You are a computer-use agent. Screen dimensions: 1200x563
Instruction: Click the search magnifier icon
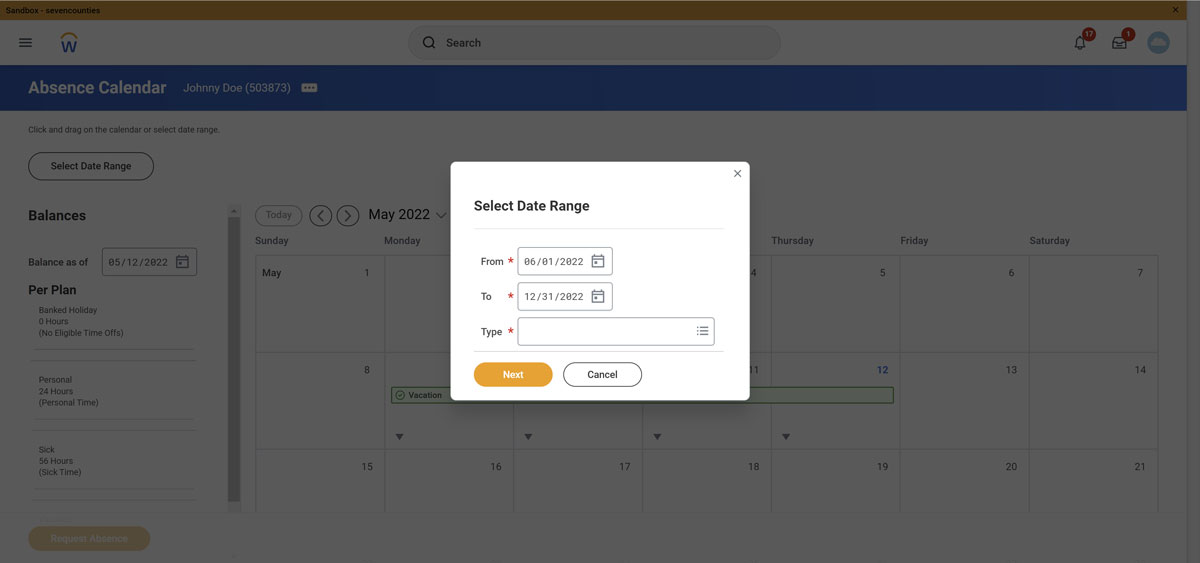429,43
